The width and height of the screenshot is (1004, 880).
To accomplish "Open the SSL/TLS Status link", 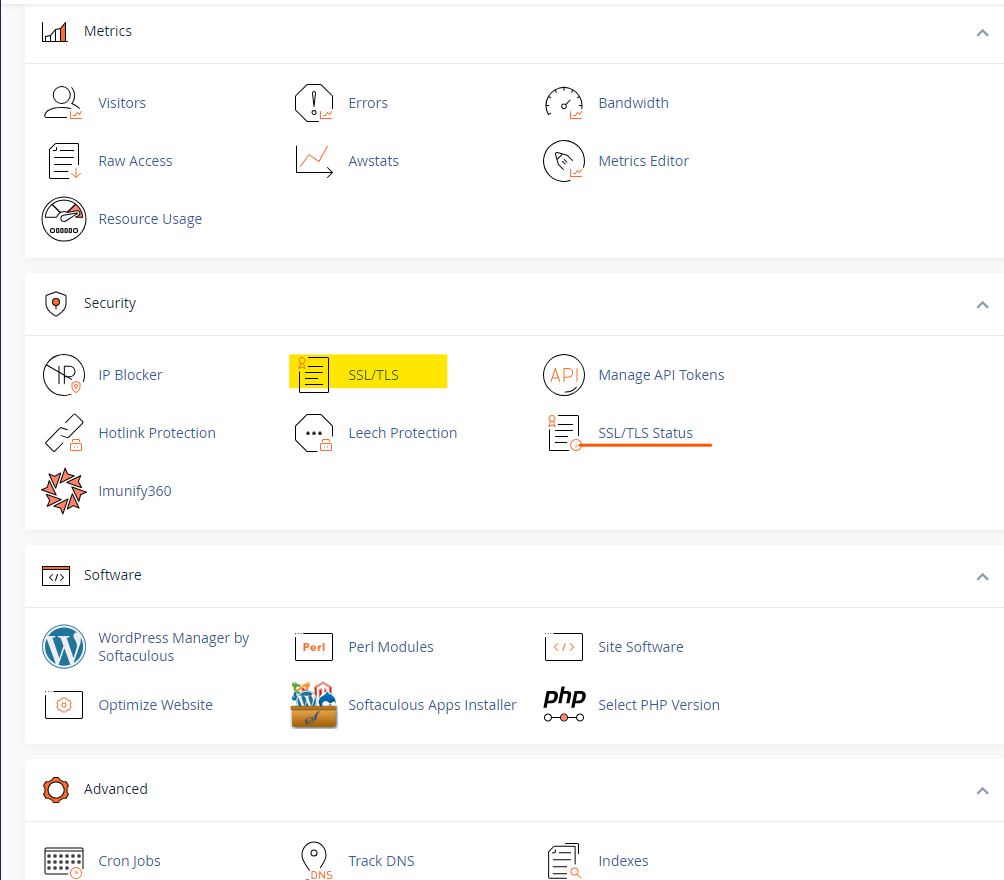I will click(x=645, y=433).
